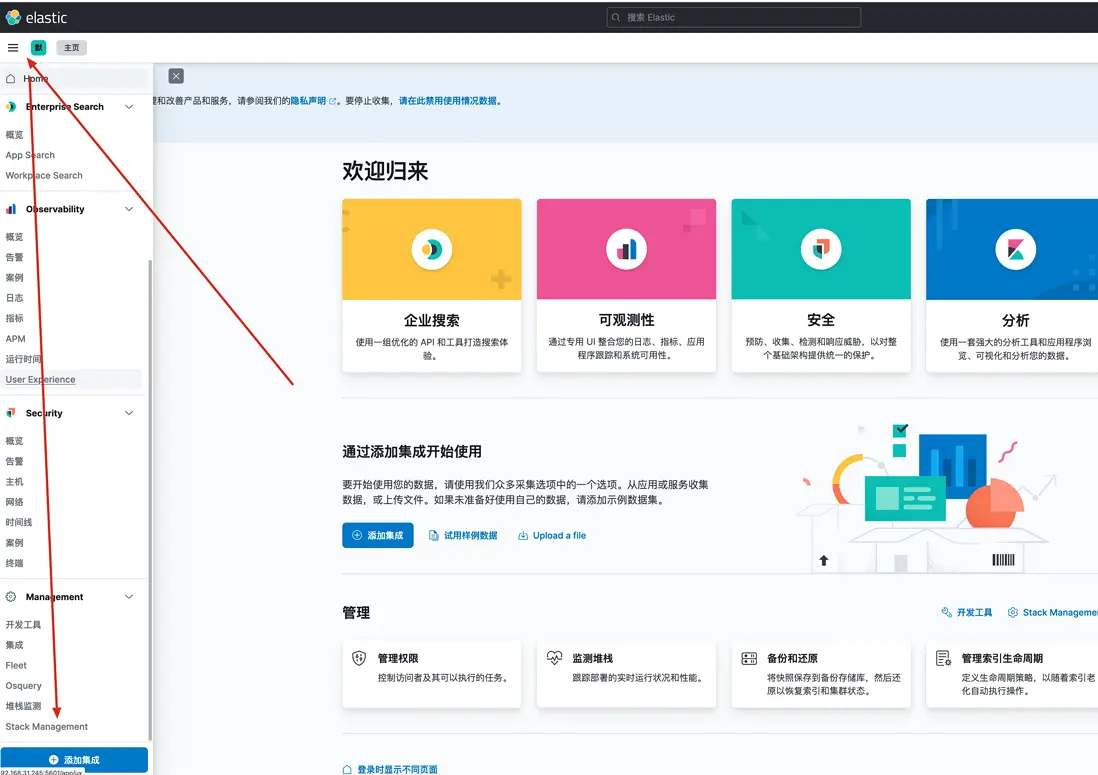Open 开发工具 in the sidebar
This screenshot has width=1098, height=775.
tap(23, 624)
